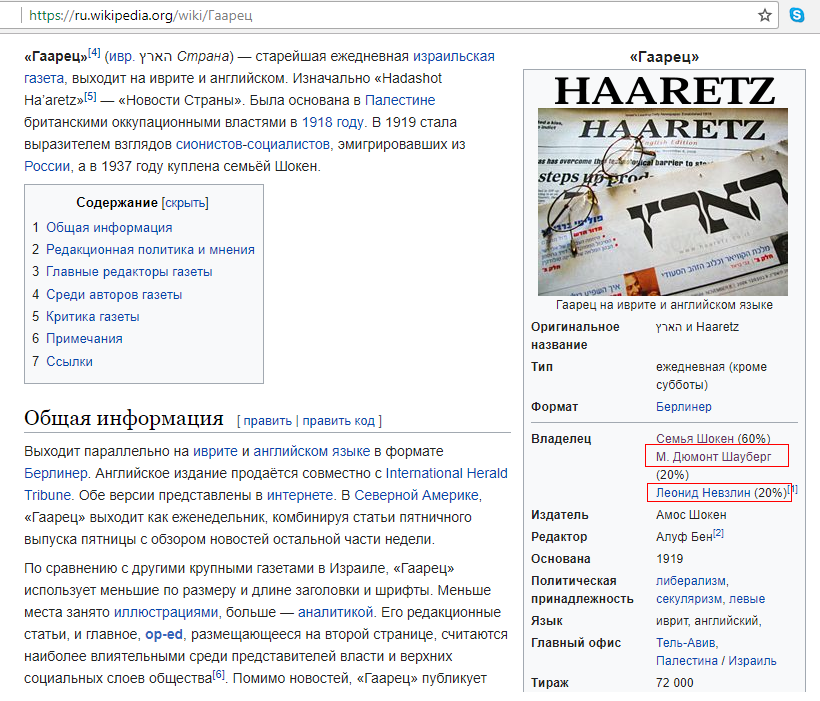Open the интернете link
Viewport: 820px width, 701px height.
[300, 495]
